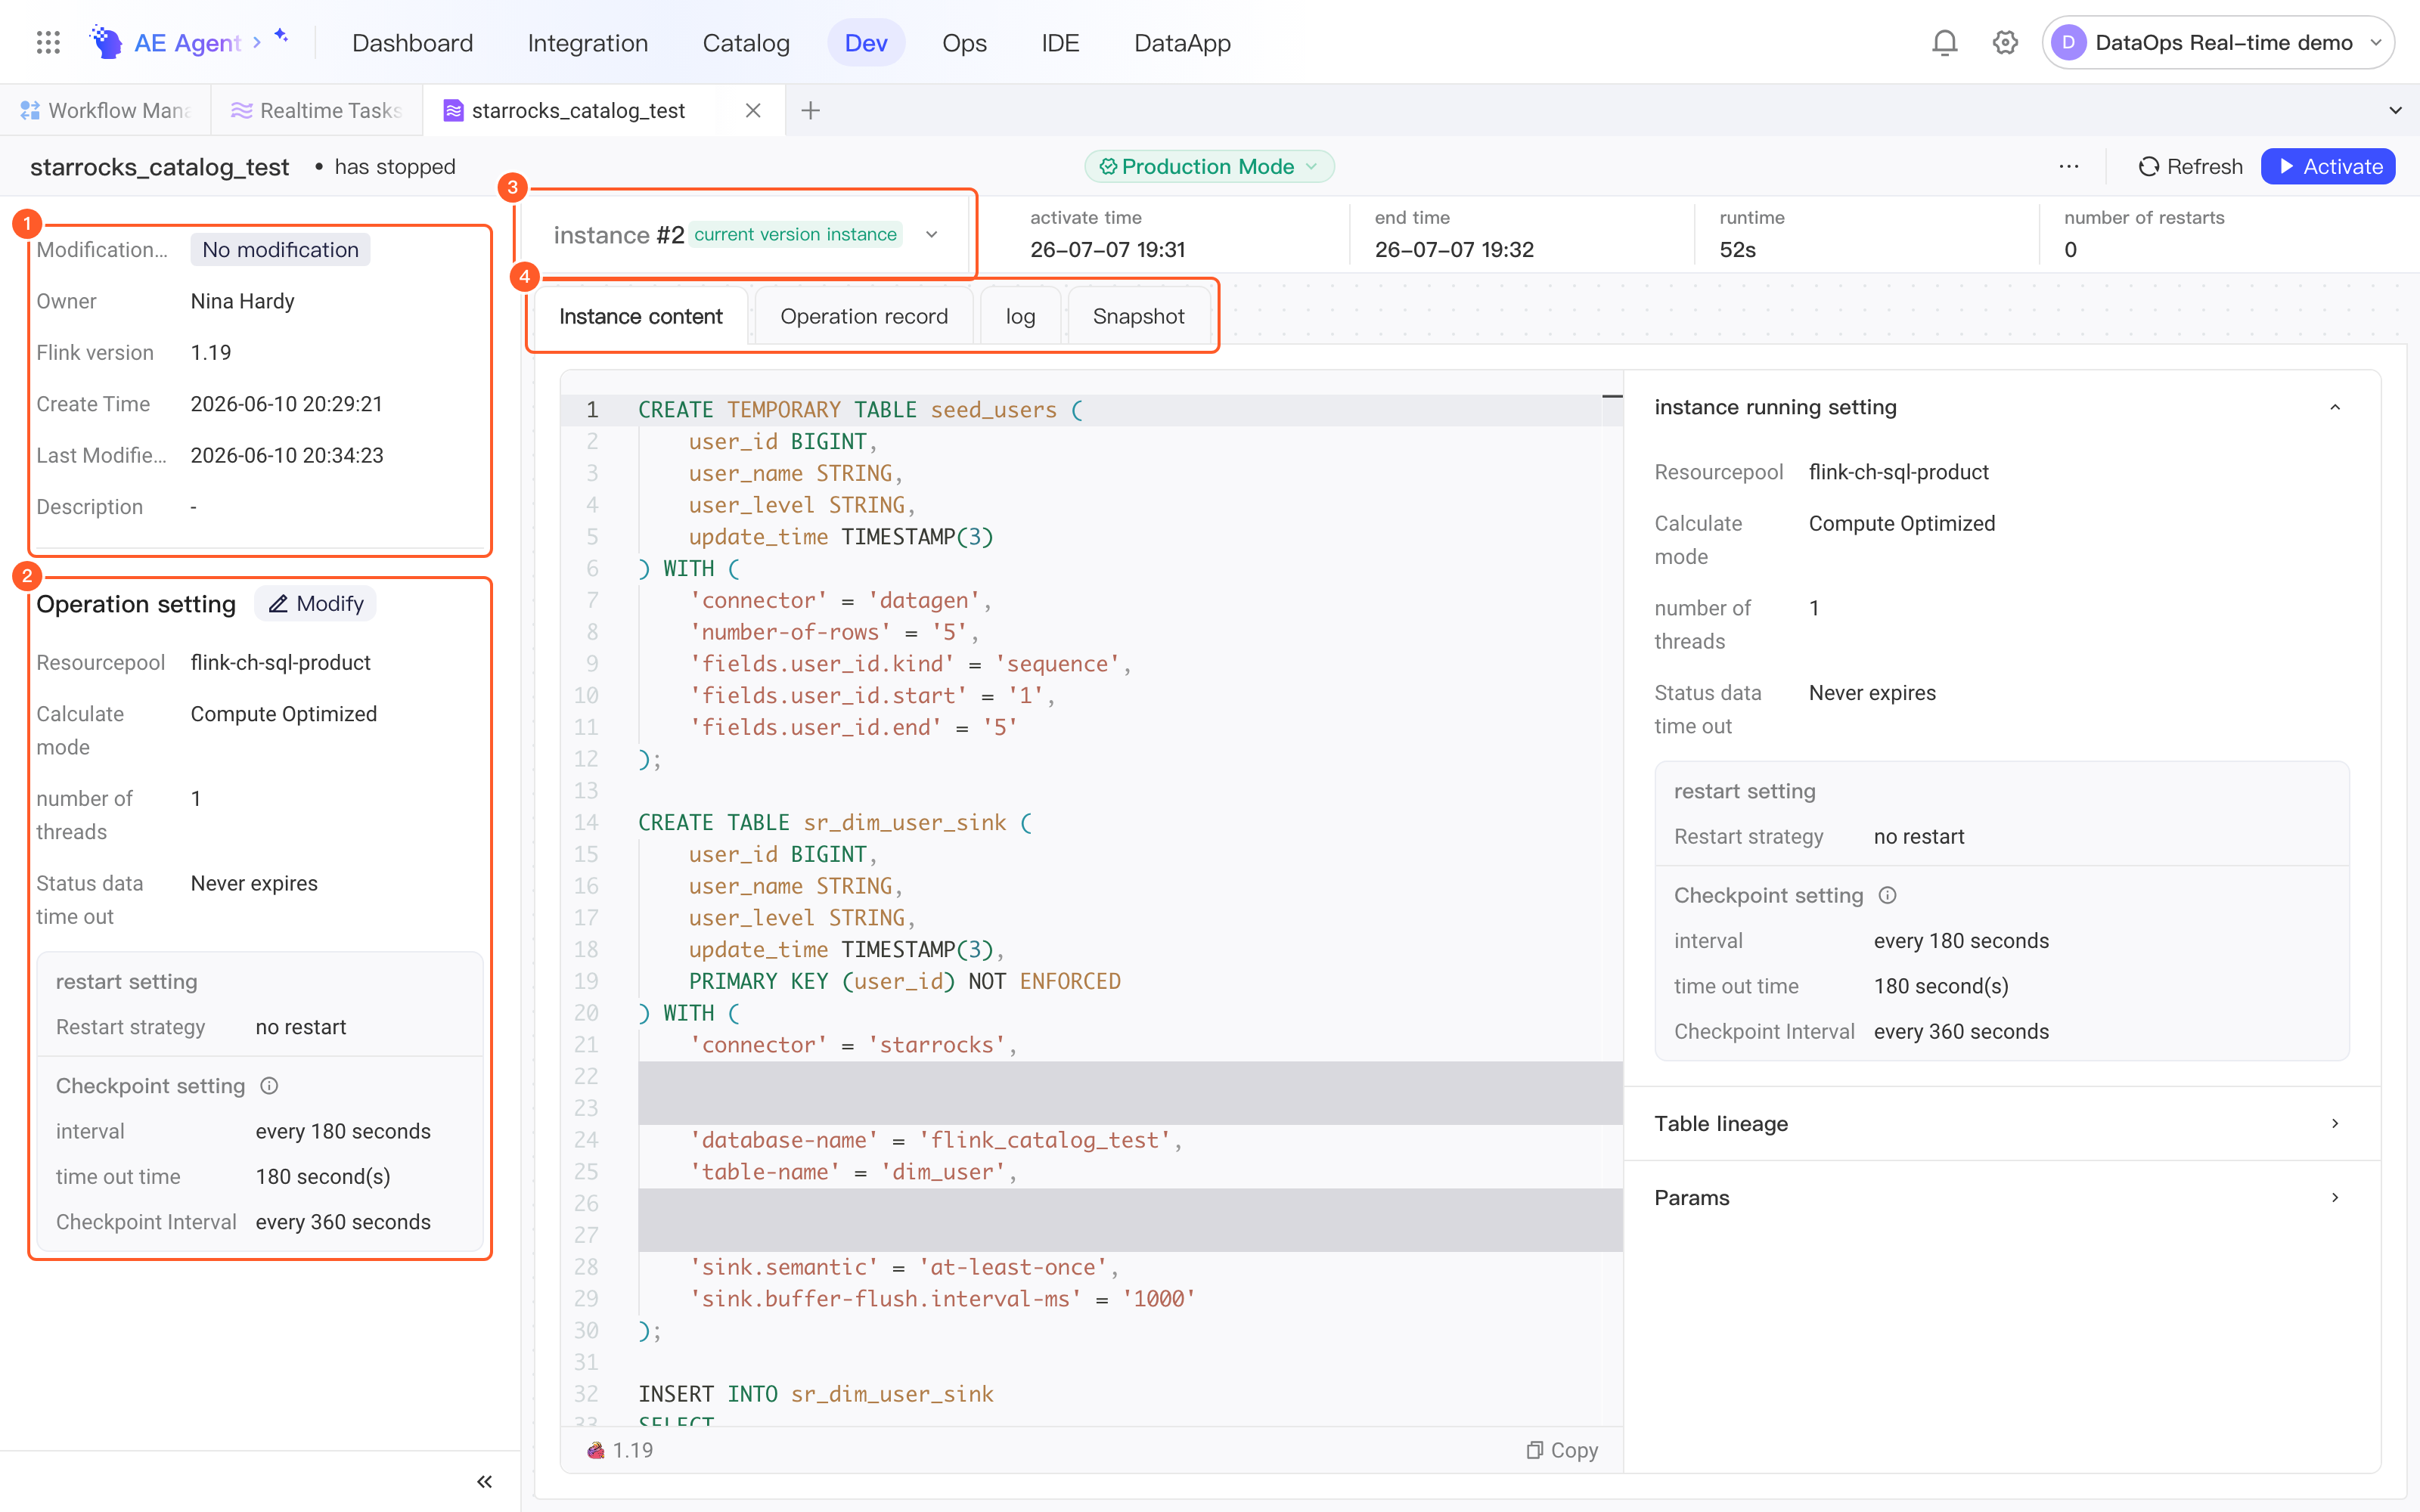Click the Checkpoint setting info icon in left panel
The height and width of the screenshot is (1512, 2420).
269,1086
